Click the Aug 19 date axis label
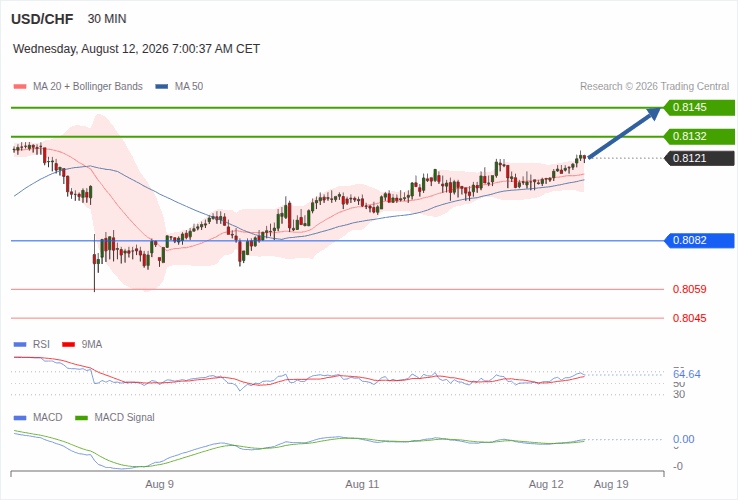 pos(611,484)
